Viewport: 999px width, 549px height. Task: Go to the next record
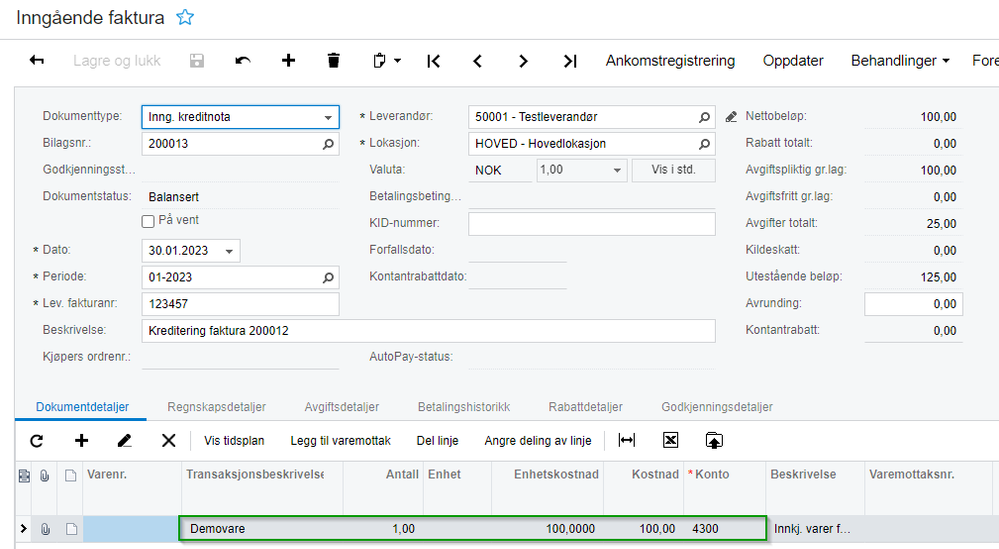tap(523, 61)
